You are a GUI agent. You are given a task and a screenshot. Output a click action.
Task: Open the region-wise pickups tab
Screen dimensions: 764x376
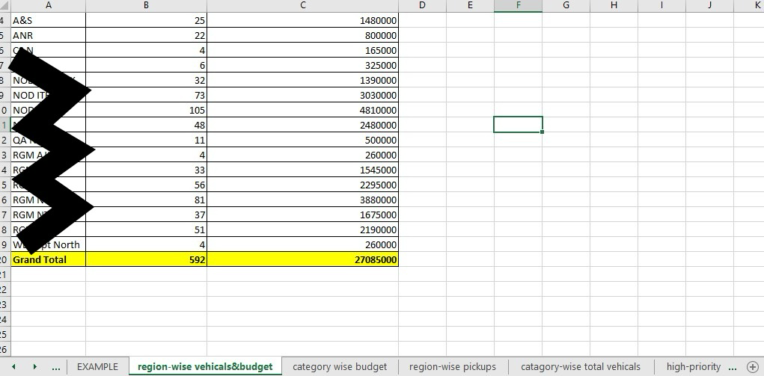coord(453,367)
